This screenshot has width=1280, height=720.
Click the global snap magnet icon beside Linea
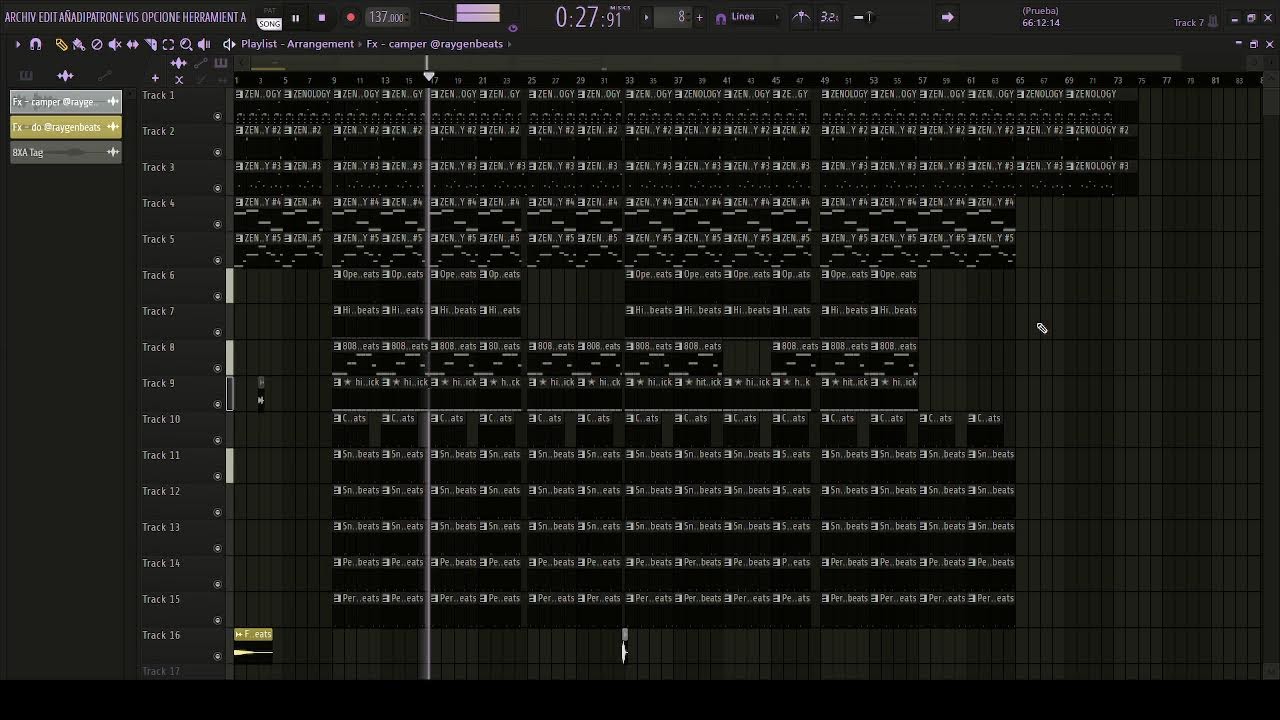[720, 17]
